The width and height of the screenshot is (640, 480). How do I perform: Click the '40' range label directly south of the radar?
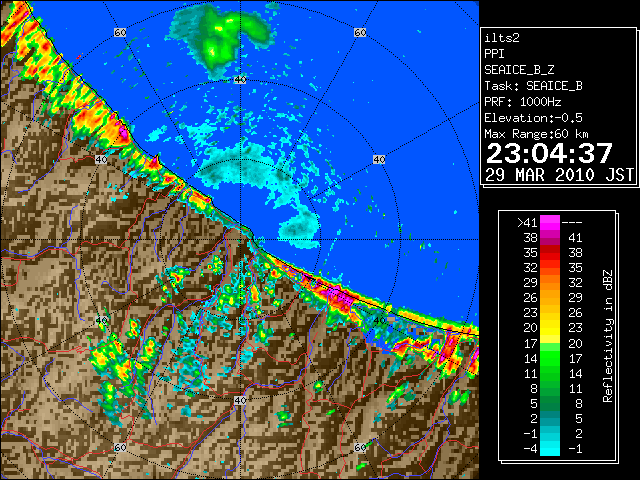pyautogui.click(x=240, y=400)
